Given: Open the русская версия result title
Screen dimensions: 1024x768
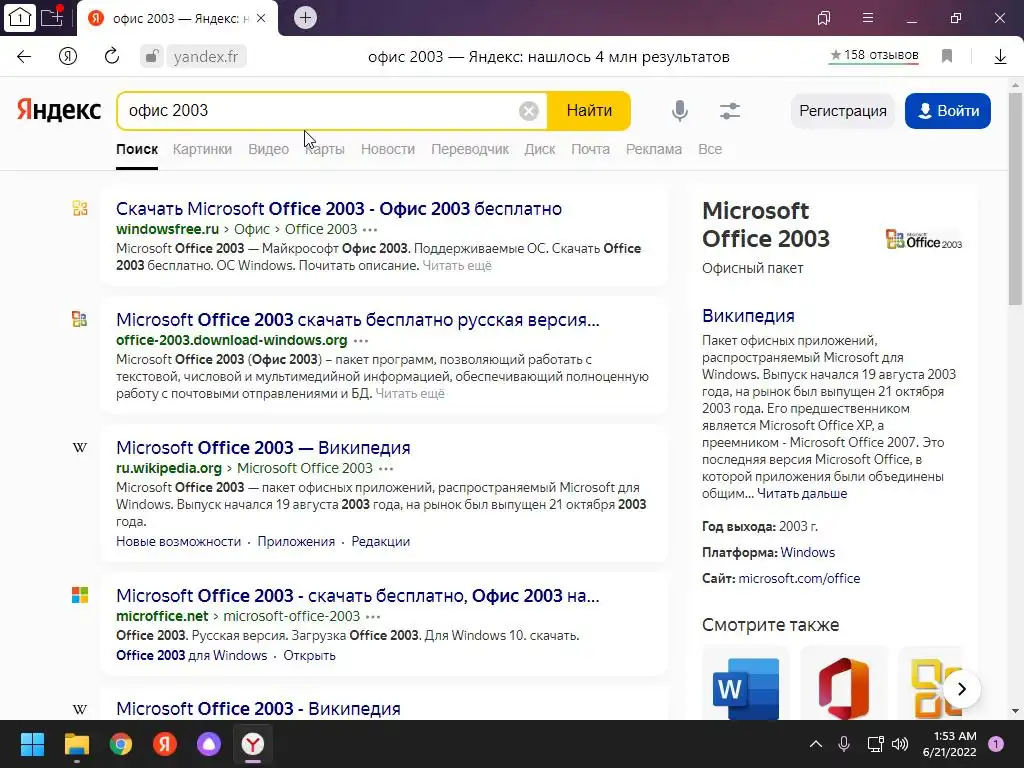Looking at the screenshot, I should pyautogui.click(x=358, y=319).
